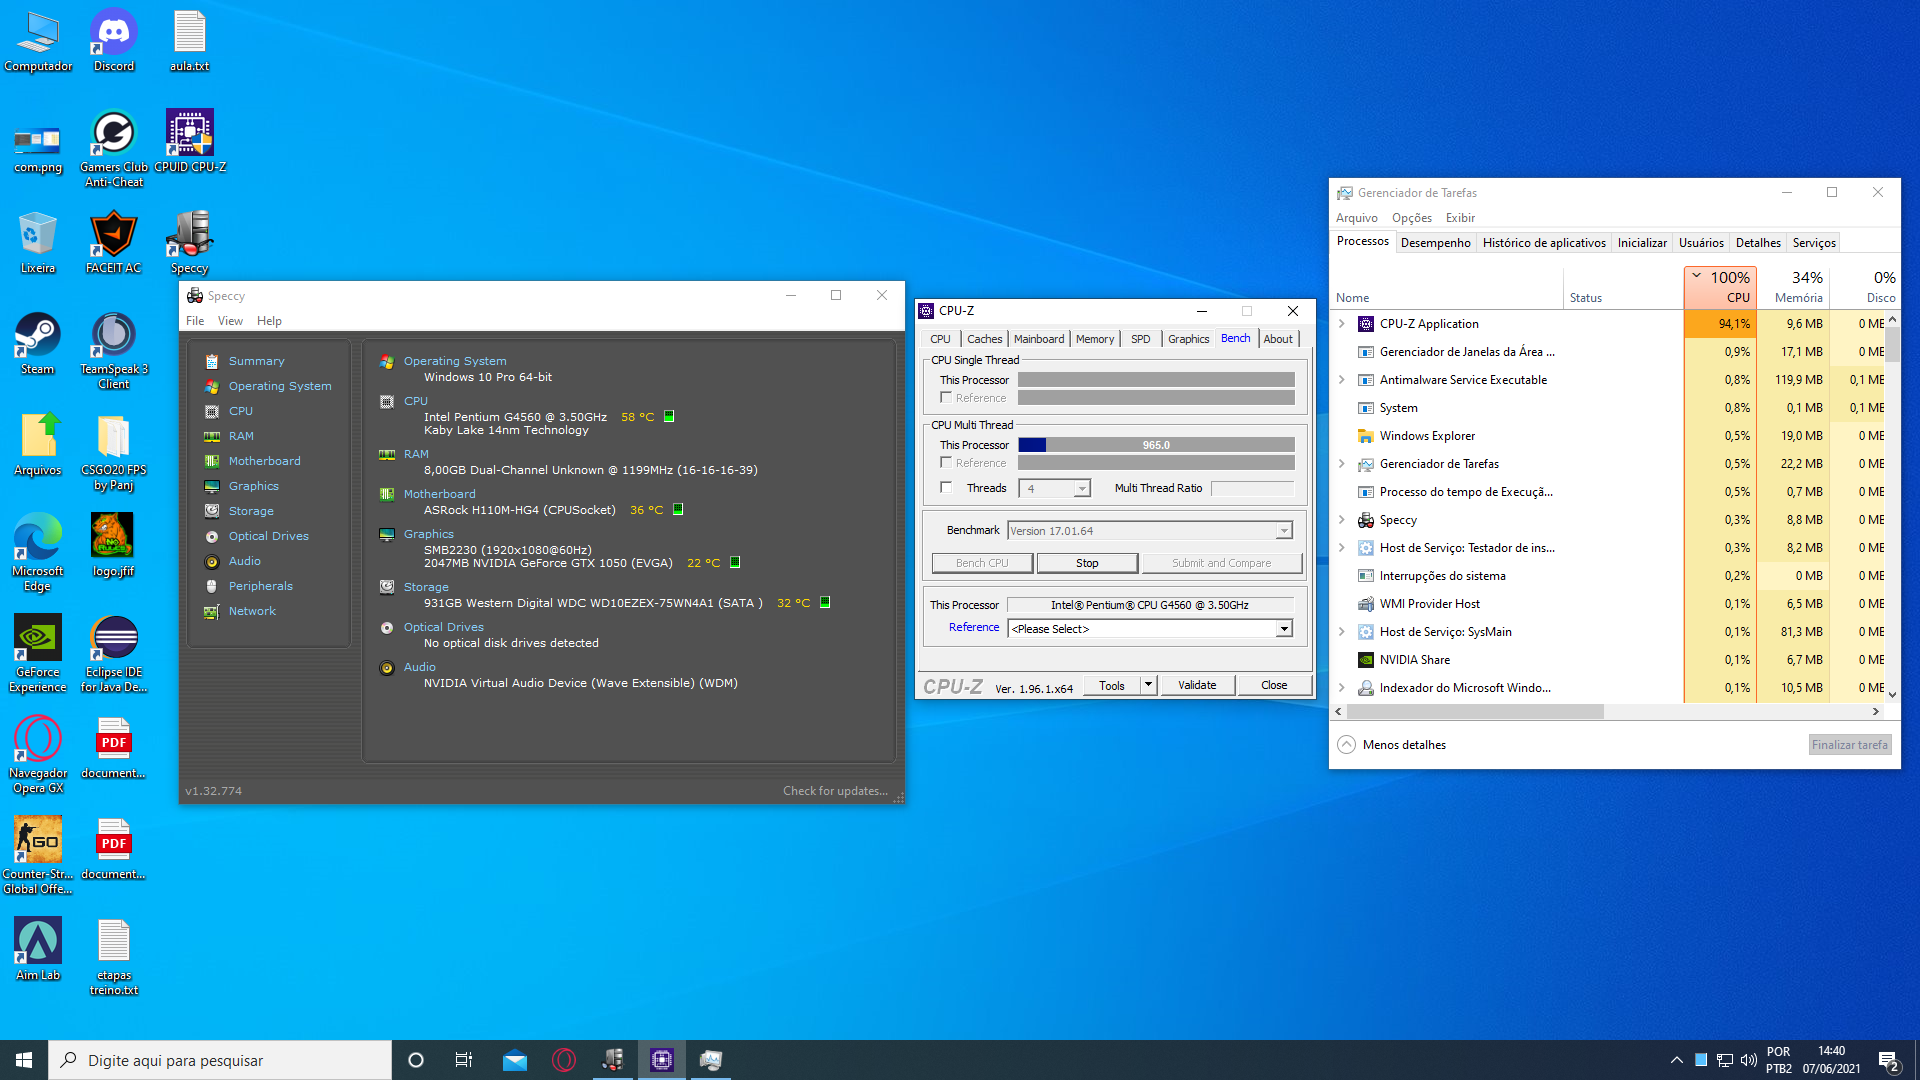This screenshot has width=1920, height=1080.
Task: Sort by the Memória column header
Action: click(1793, 287)
